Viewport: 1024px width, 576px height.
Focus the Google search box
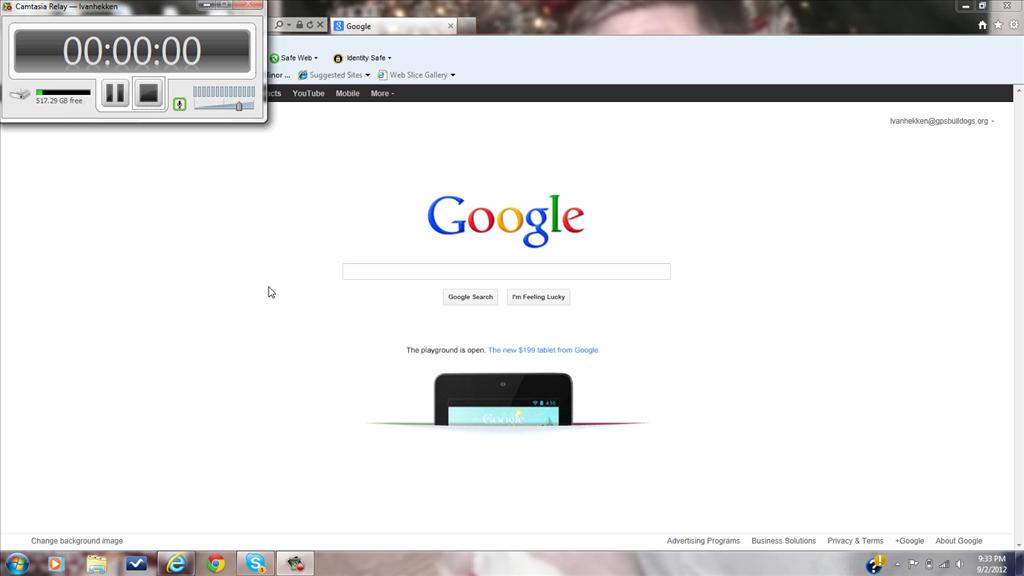506,271
